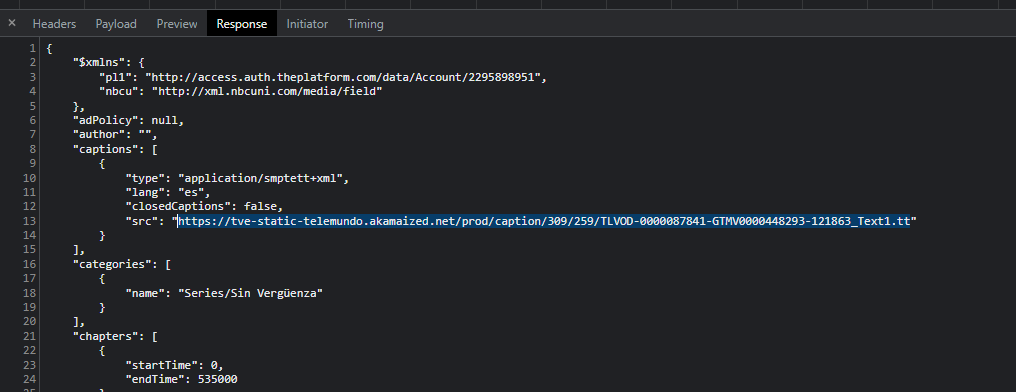This screenshot has height=392, width=1016.
Task: Select the Response tab
Action: point(242,24)
